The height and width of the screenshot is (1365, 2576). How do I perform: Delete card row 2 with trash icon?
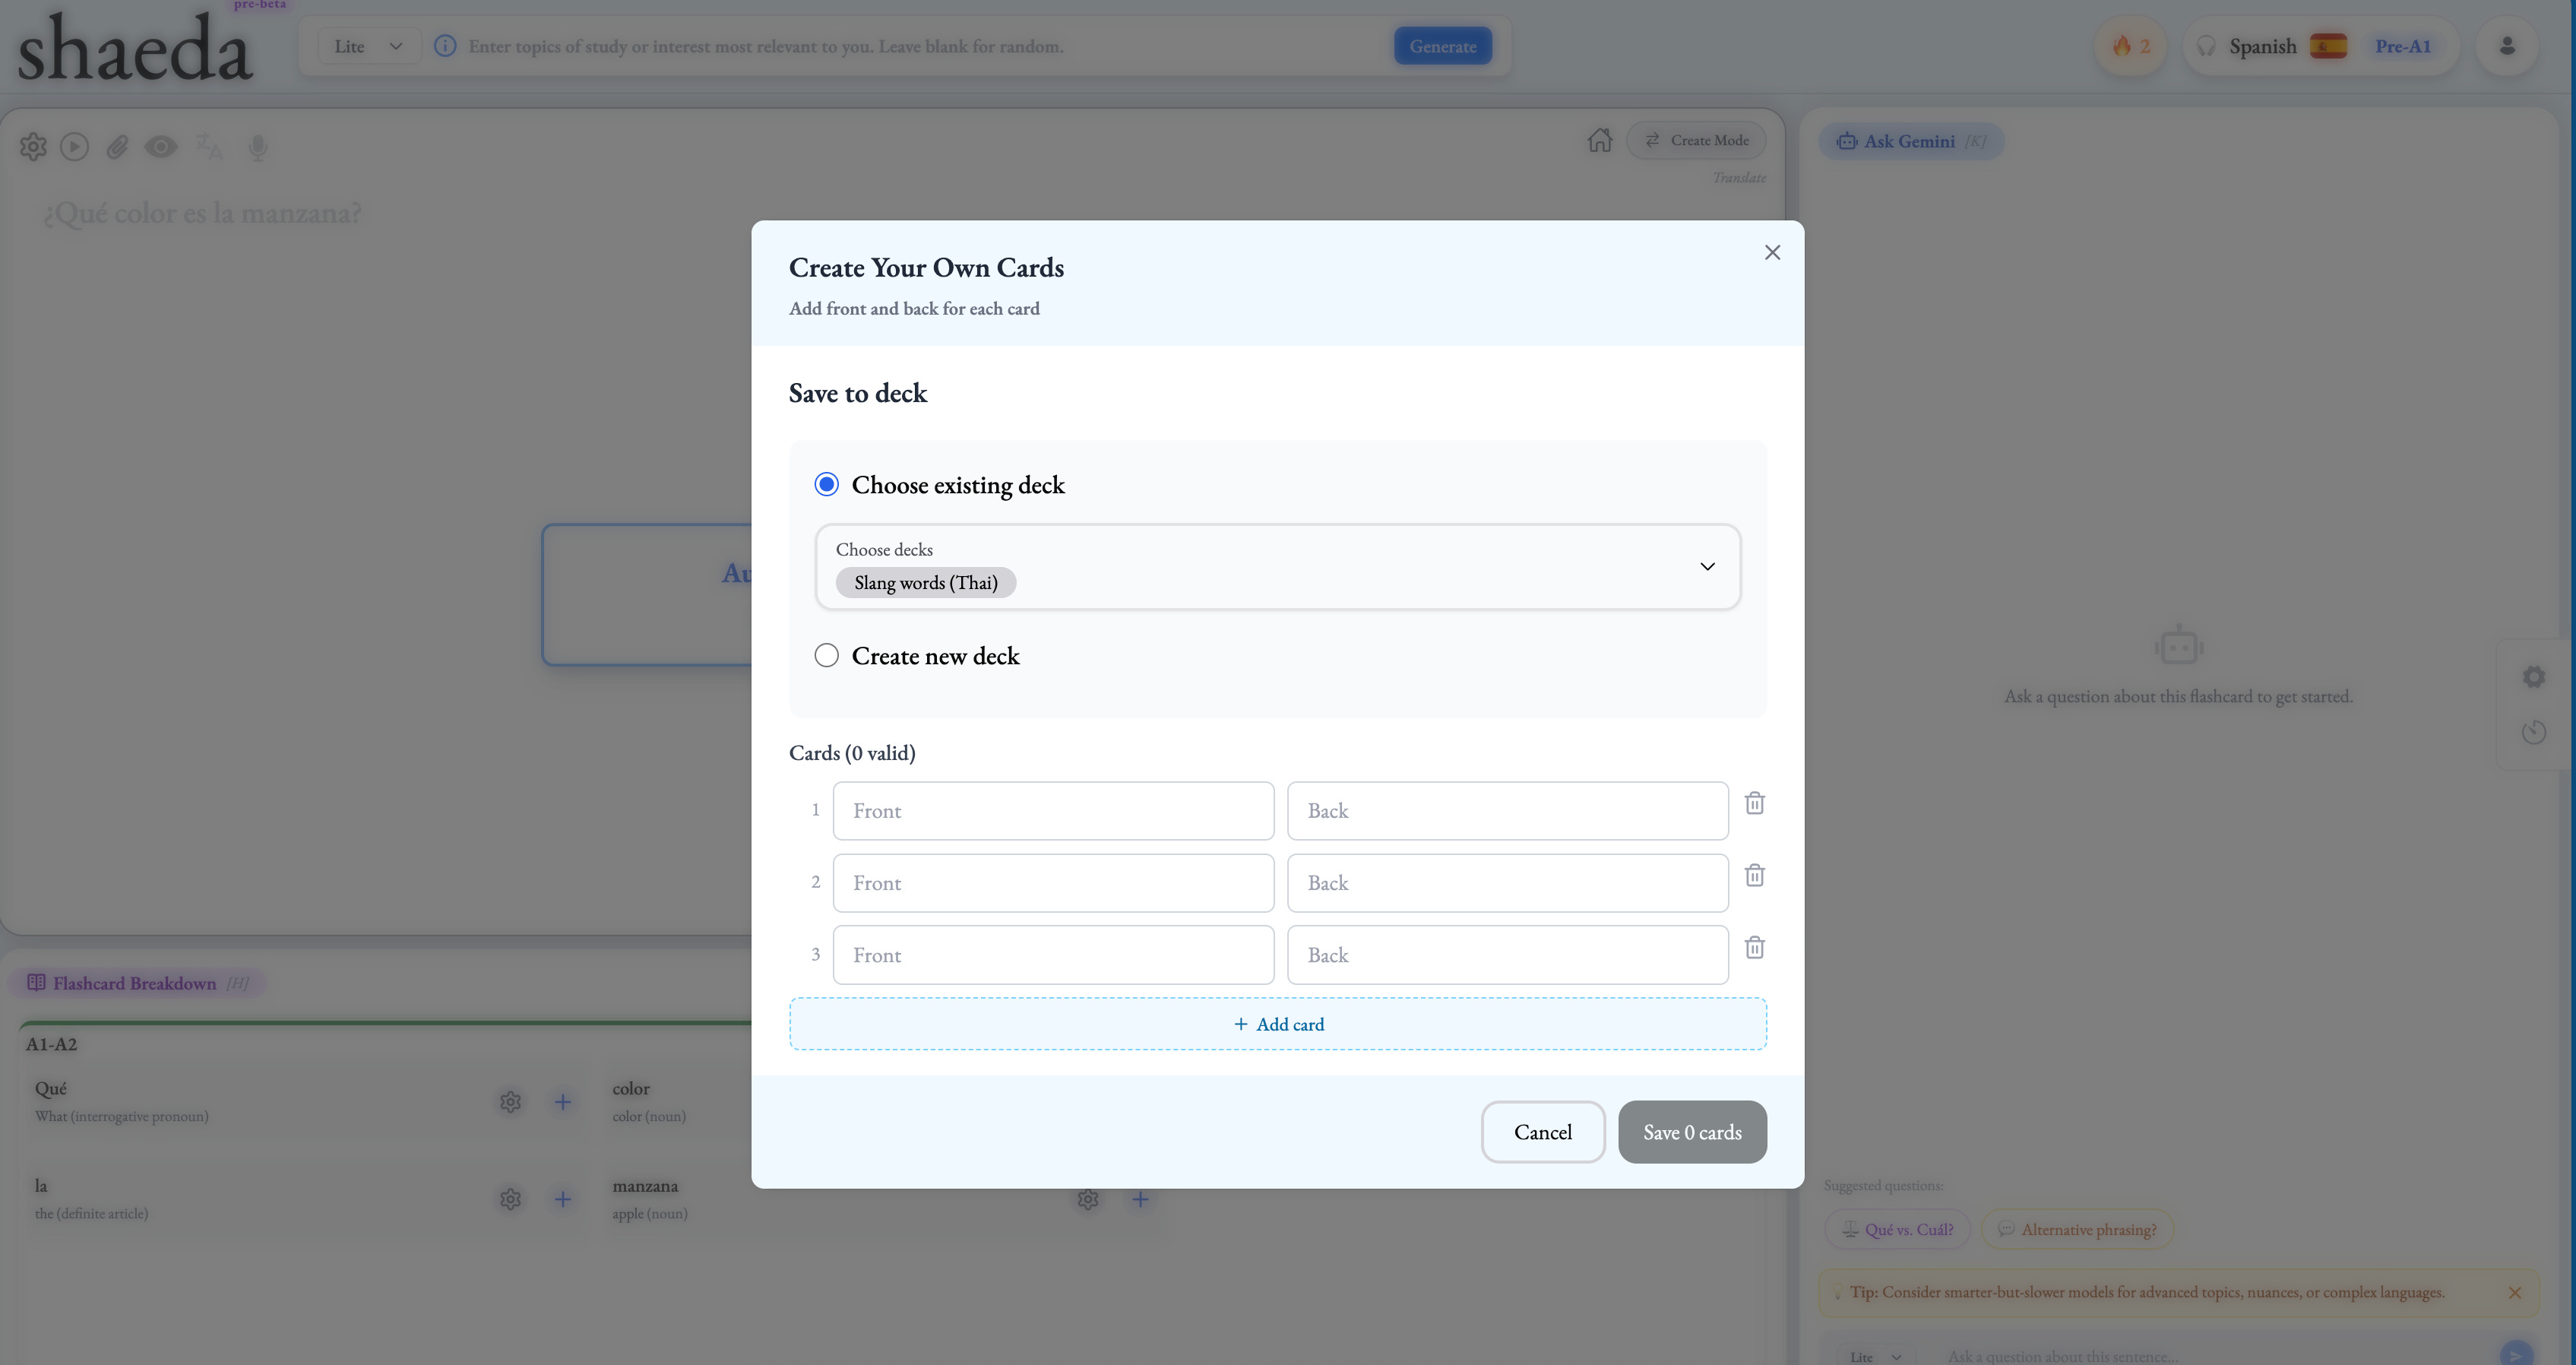pyautogui.click(x=1754, y=875)
